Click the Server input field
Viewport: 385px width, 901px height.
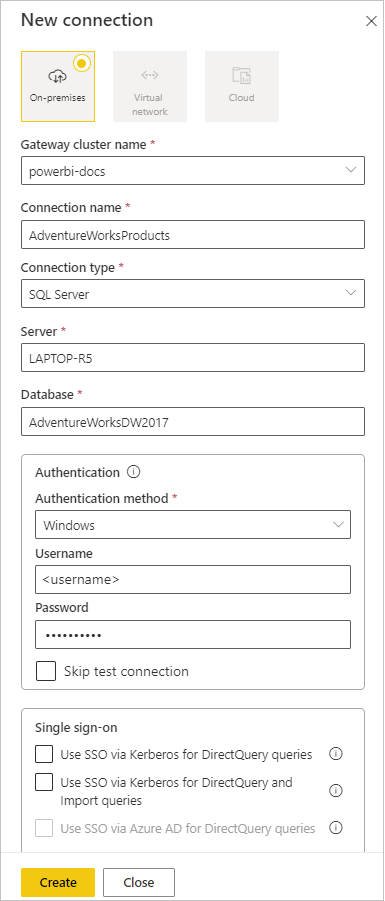(x=192, y=358)
